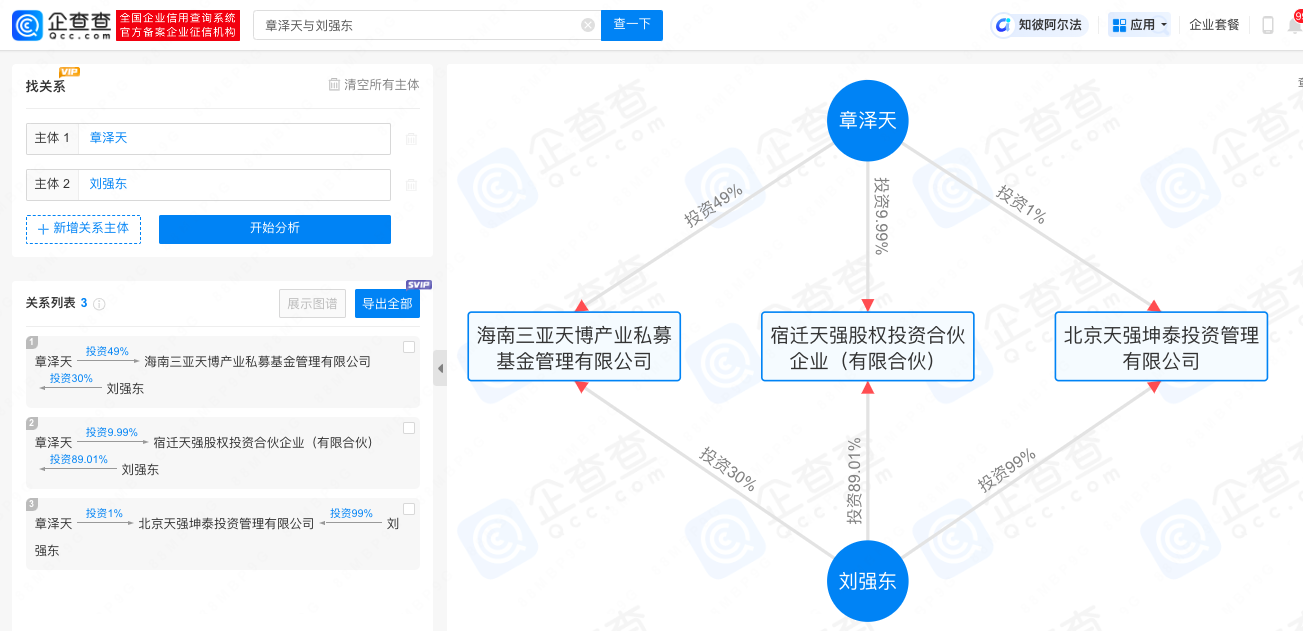Click the 北京天强坤泰投资管理有限公司 graph box
1303x631 pixels.
tap(1161, 347)
